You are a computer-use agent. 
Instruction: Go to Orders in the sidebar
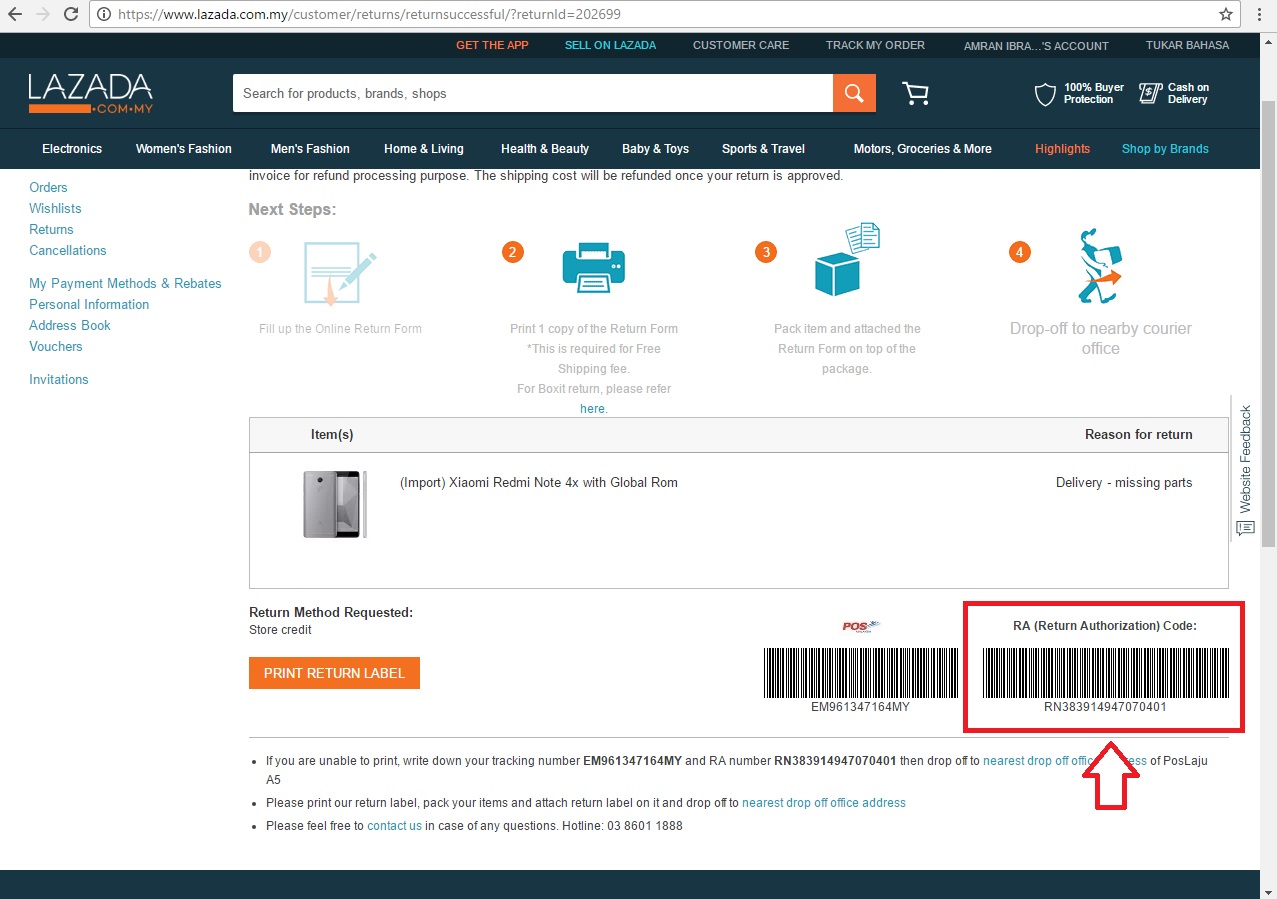tap(48, 187)
